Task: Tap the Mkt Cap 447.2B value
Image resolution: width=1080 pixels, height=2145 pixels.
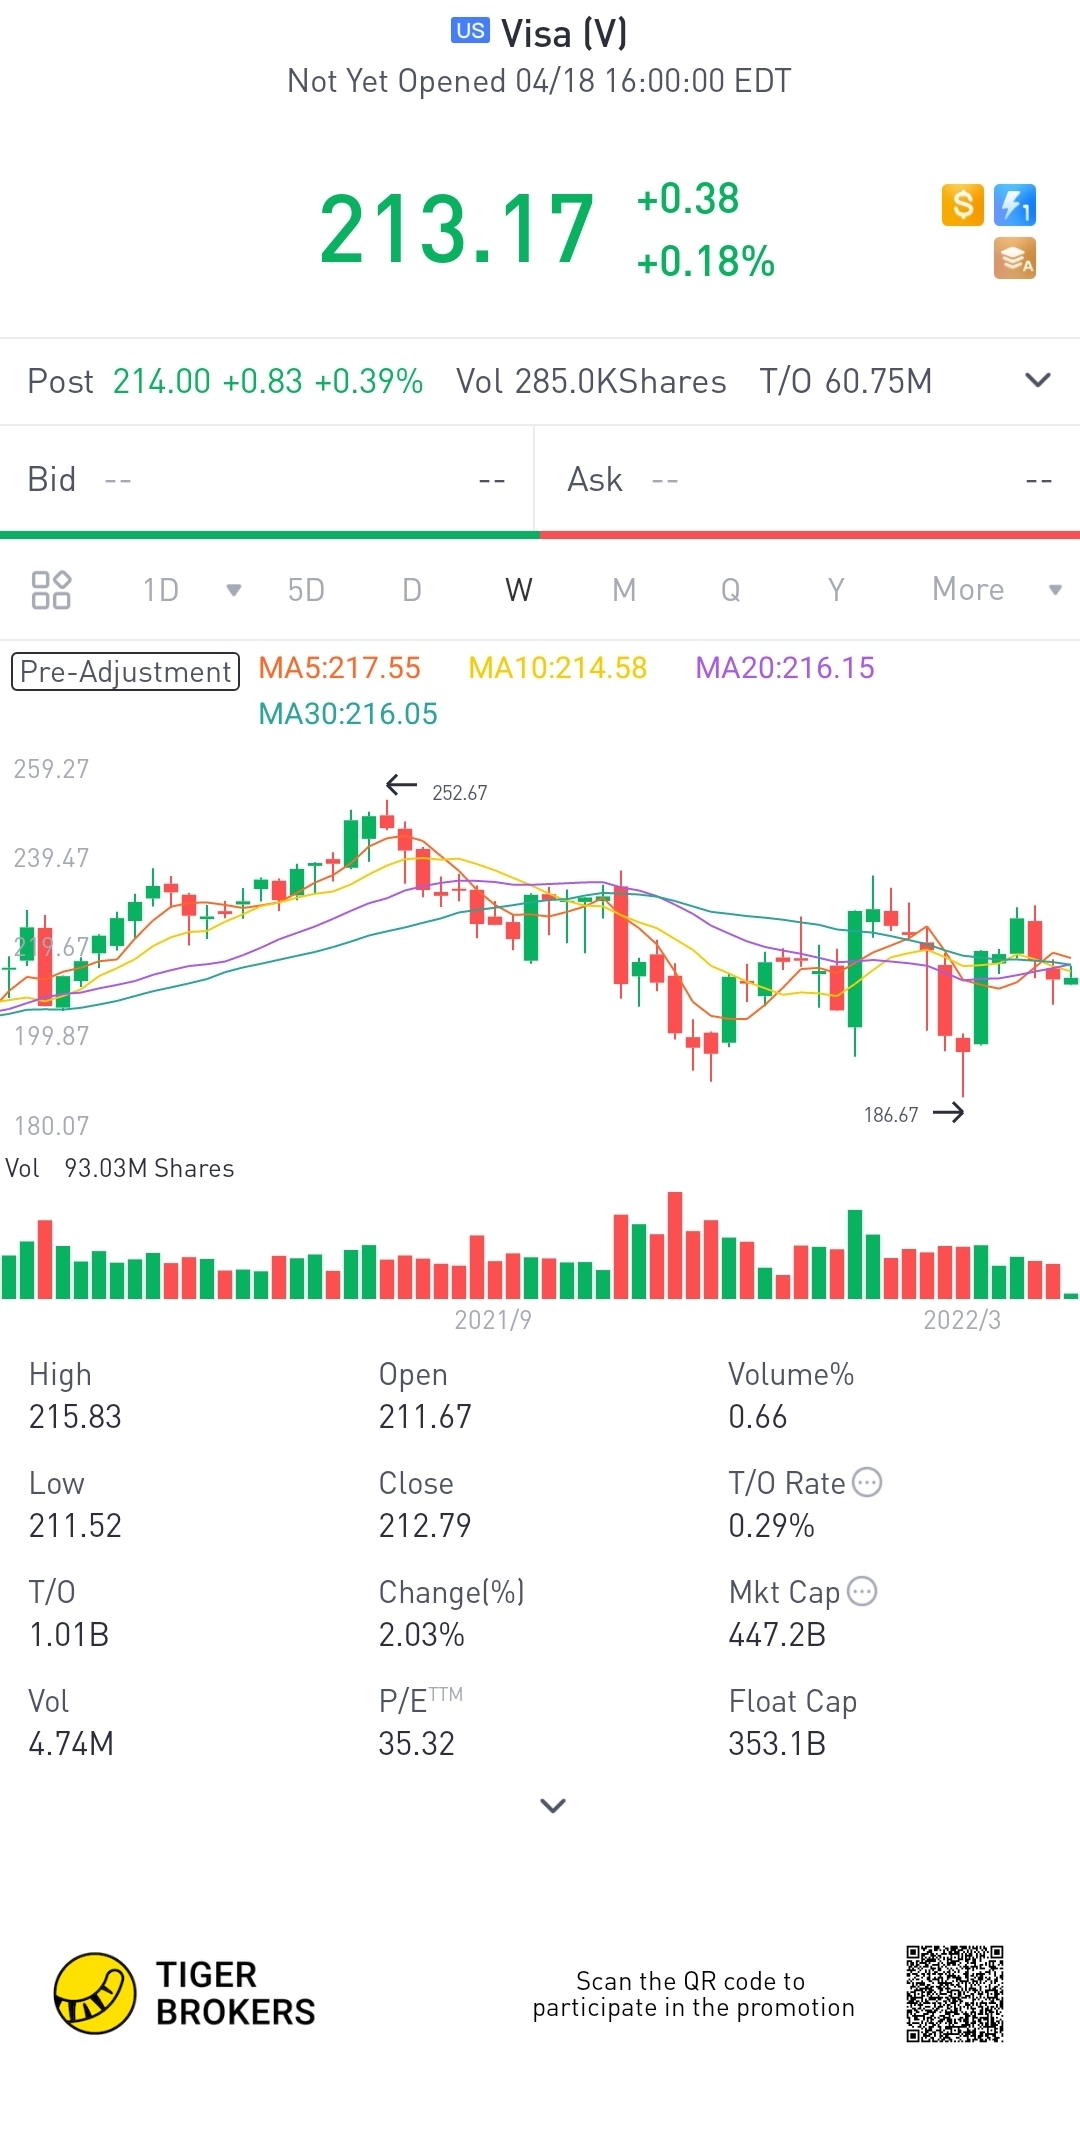Action: click(777, 1635)
